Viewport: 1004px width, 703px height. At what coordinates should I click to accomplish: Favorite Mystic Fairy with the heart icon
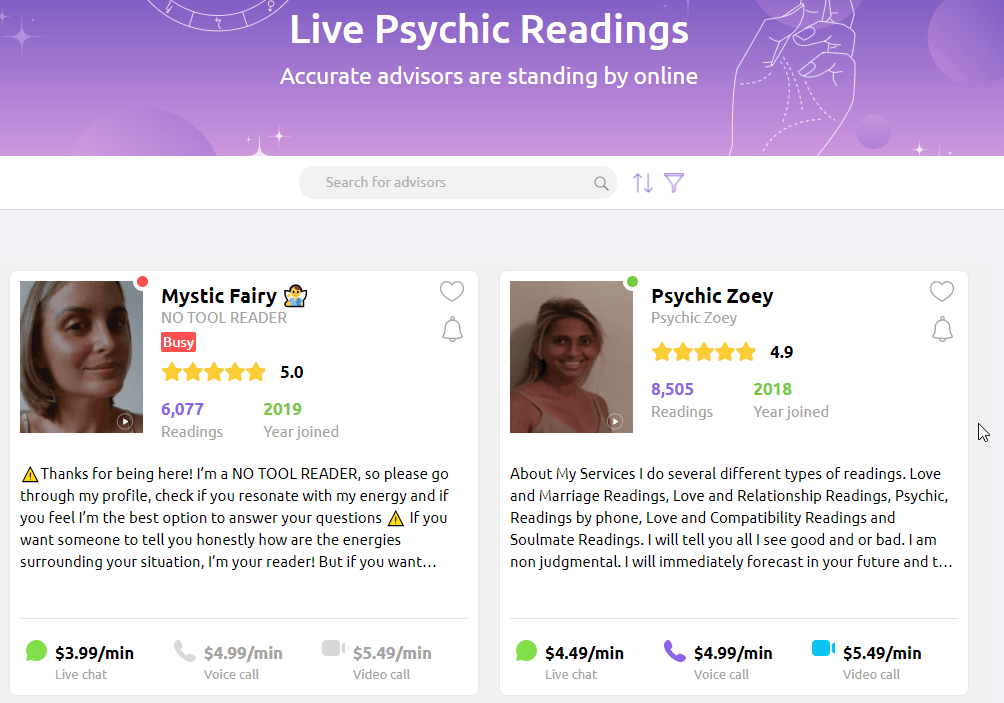(452, 291)
